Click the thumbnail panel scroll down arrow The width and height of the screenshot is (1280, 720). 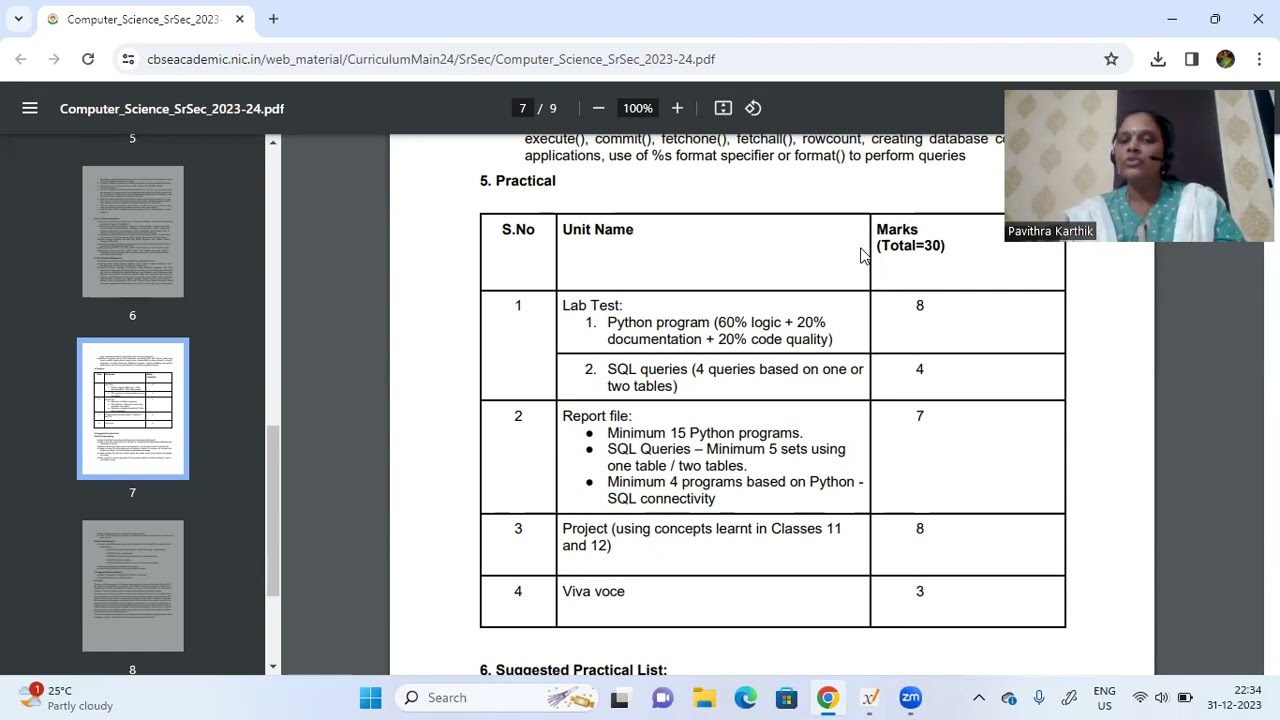coord(272,667)
